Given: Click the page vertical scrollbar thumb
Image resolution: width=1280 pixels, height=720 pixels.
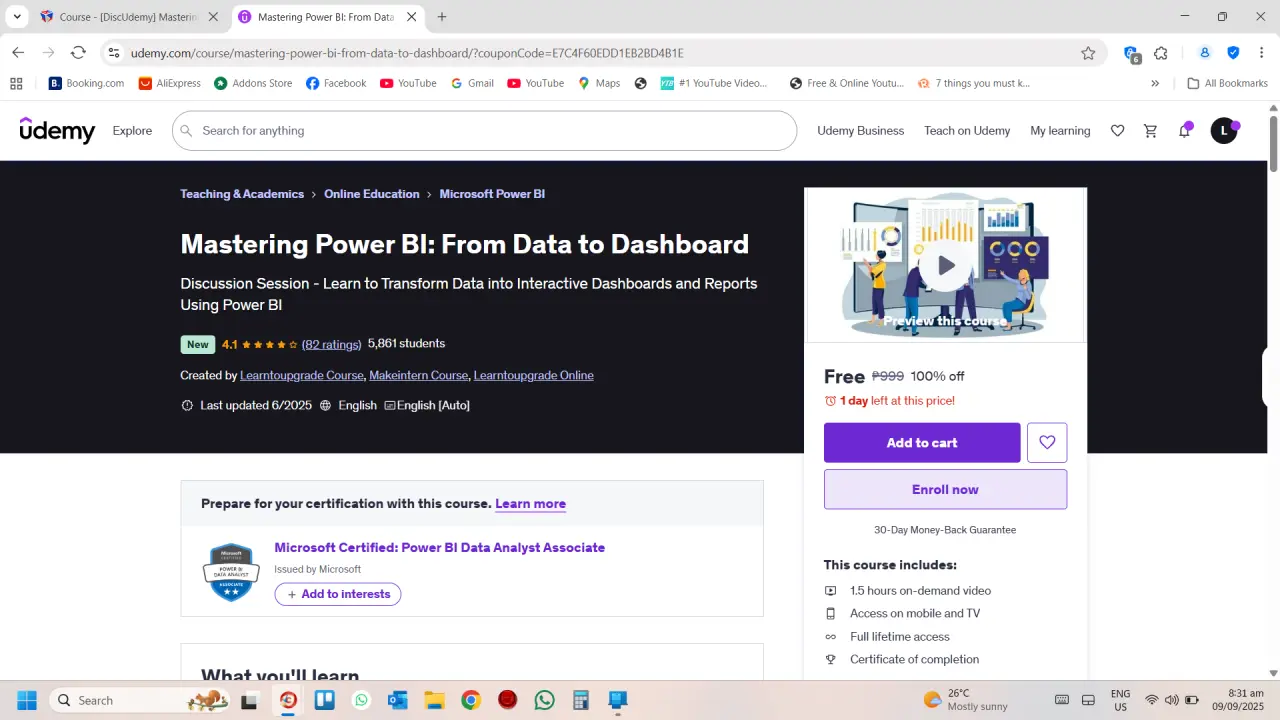Looking at the screenshot, I should point(1273,145).
